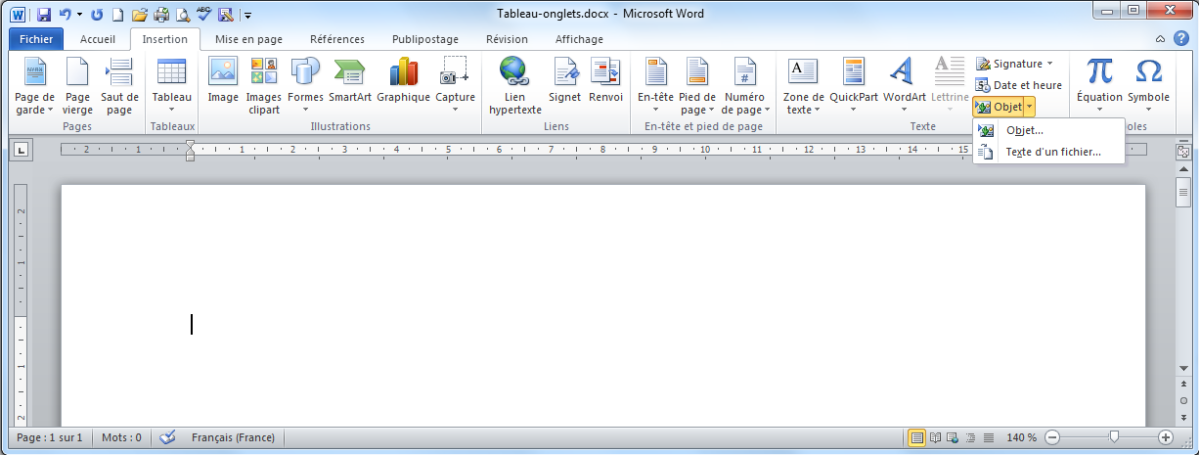Click the Quick Print icon

161,15
